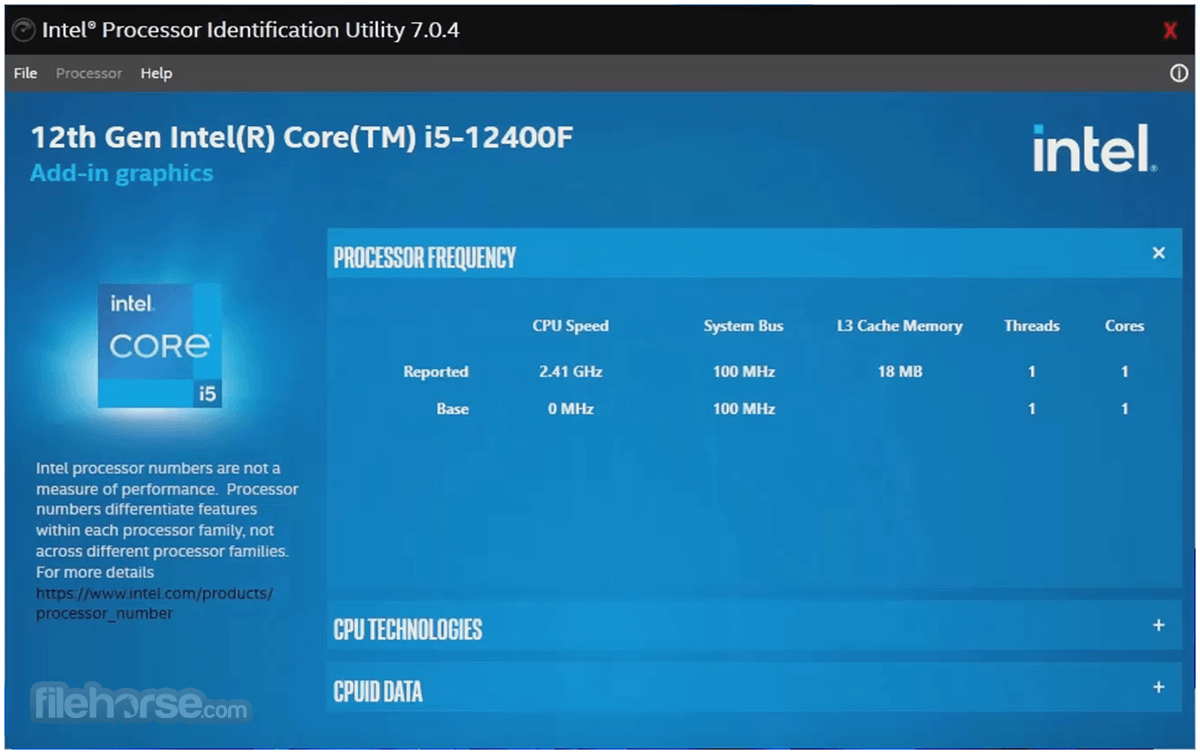1200x754 pixels.
Task: Expand the CPUID Data section
Action: point(1159,687)
